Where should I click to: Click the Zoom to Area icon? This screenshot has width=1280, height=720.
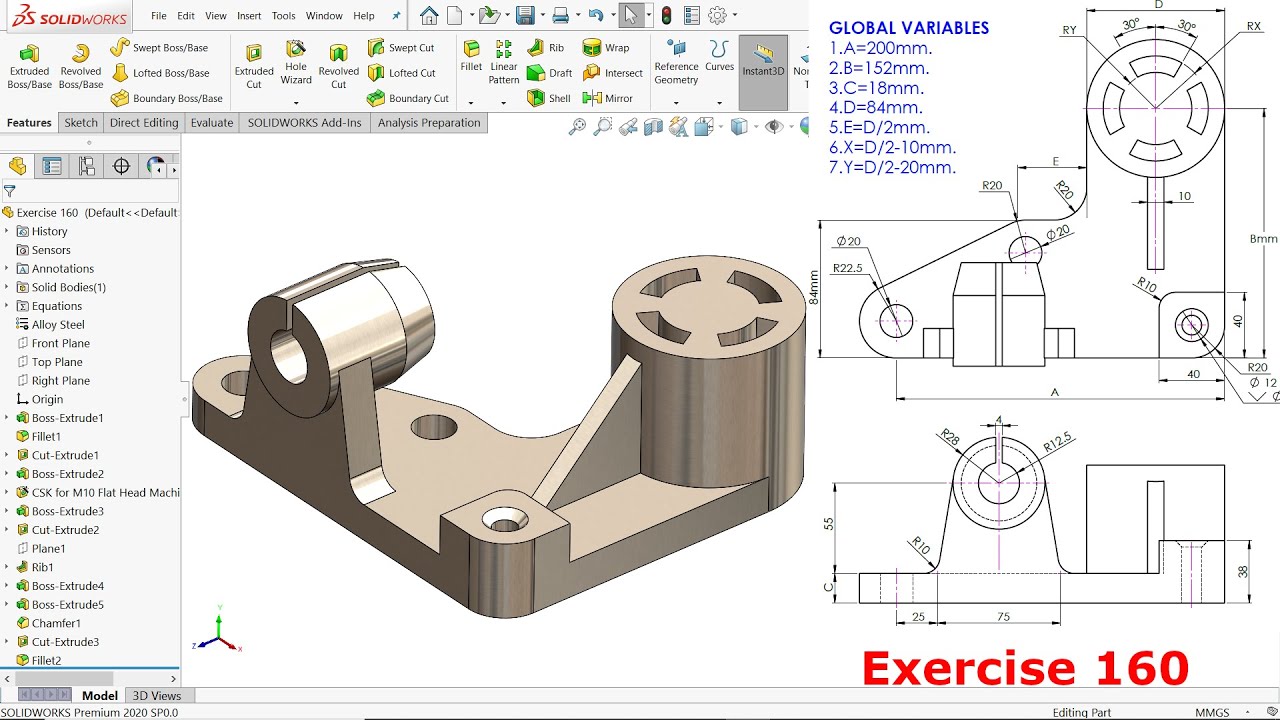pos(602,126)
